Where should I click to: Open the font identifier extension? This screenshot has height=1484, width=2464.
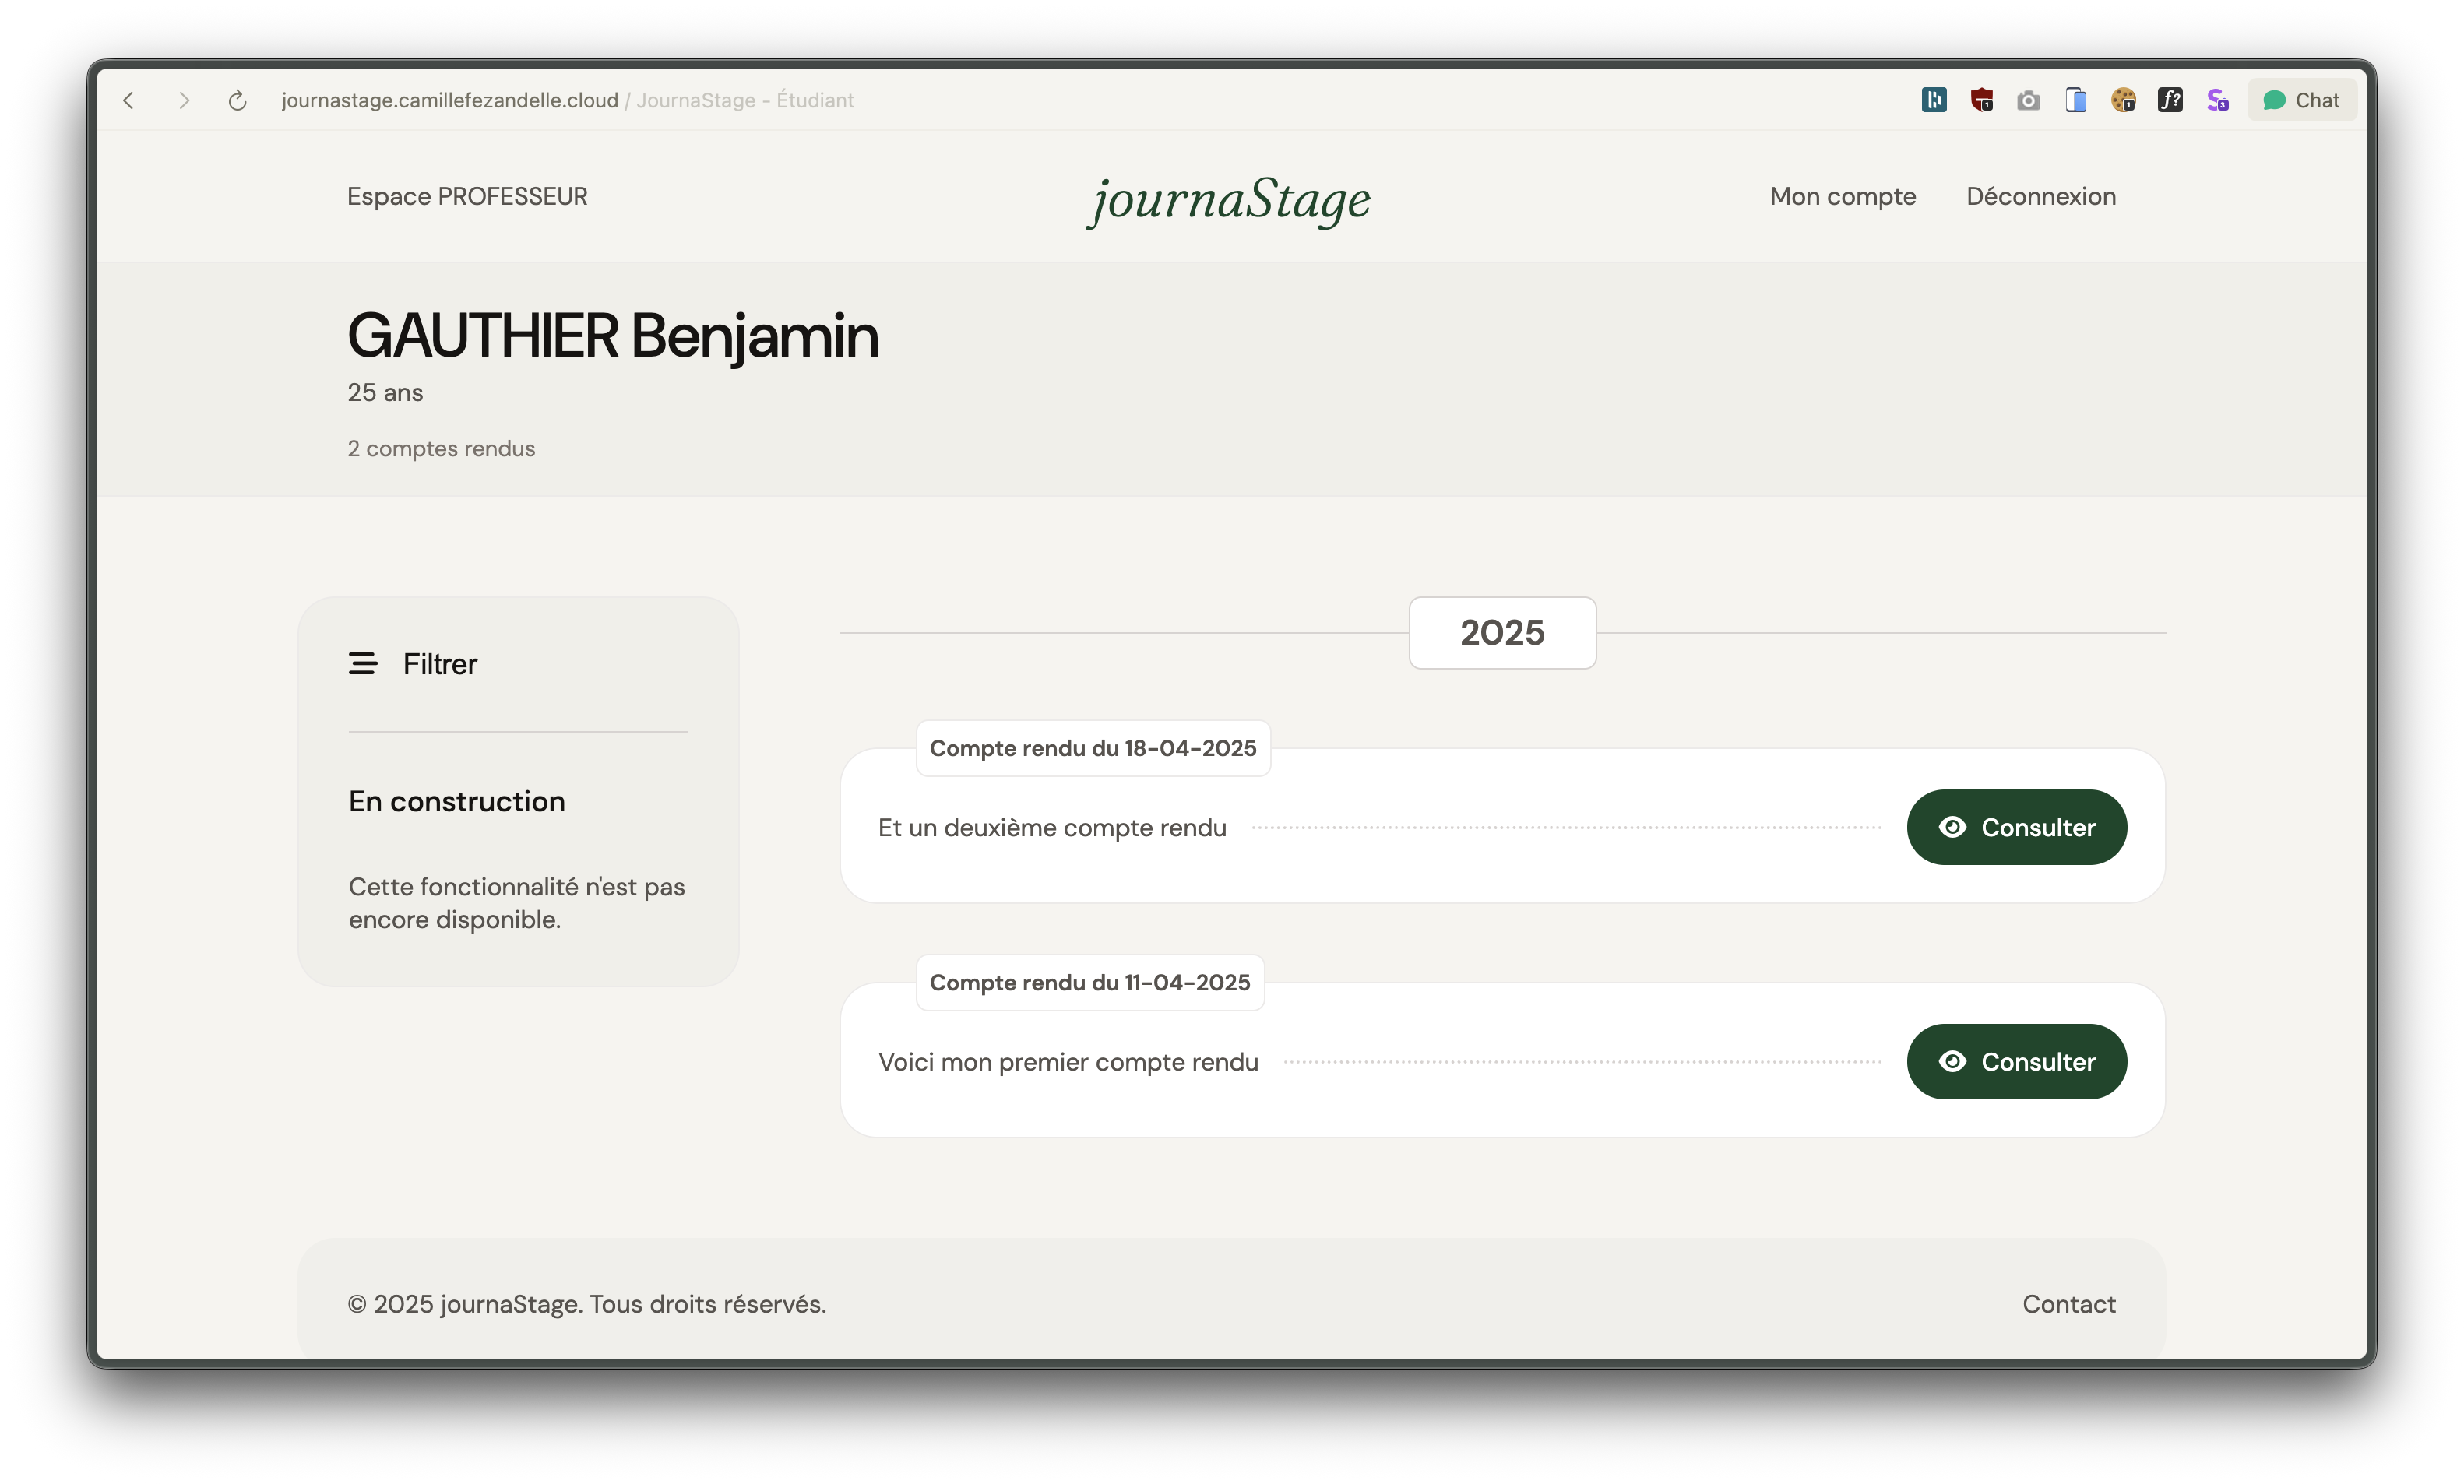[x=2170, y=100]
